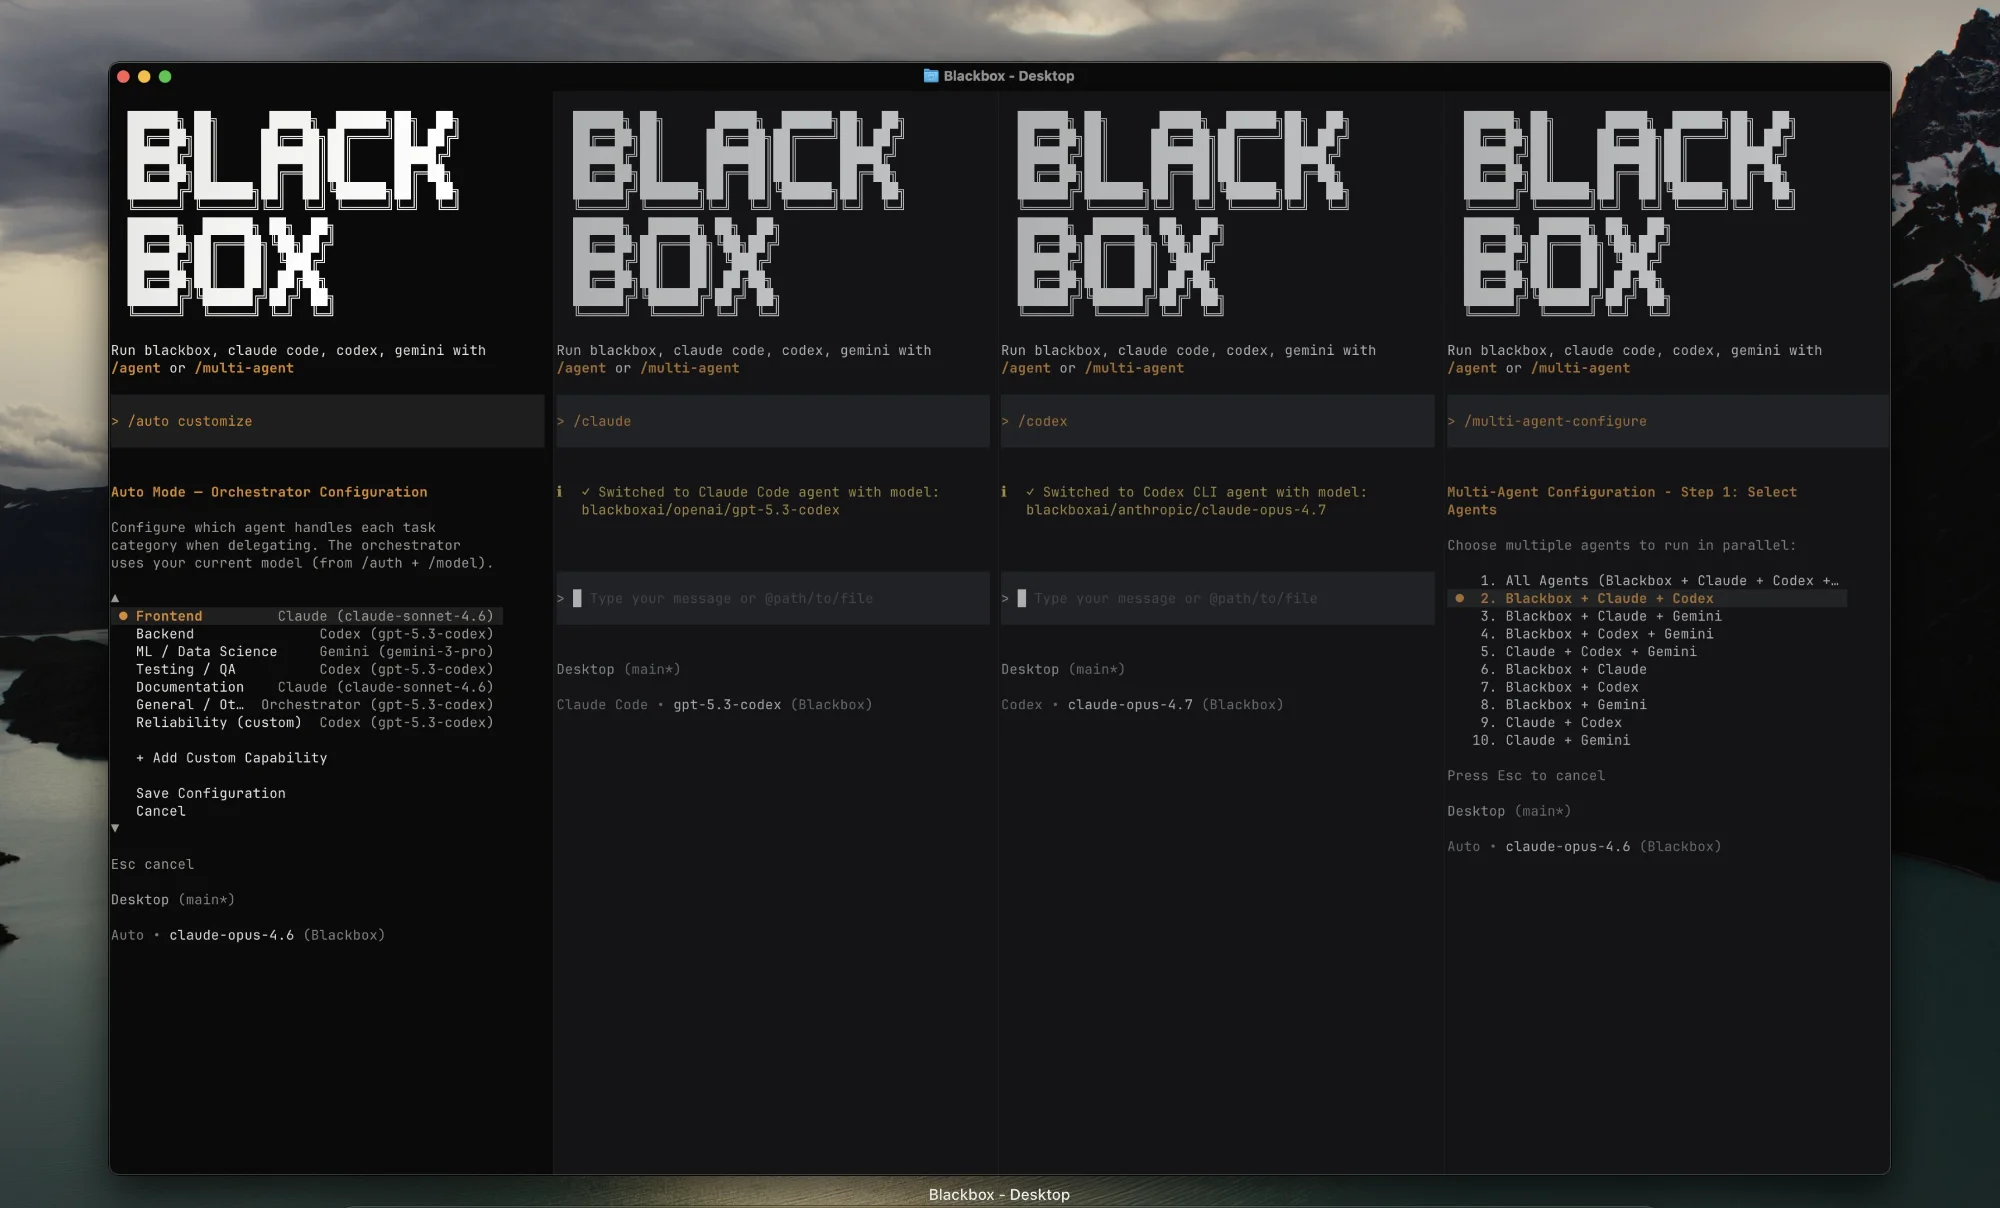
Task: Click Desktop (main*) in the Codex pane
Action: 1063,669
